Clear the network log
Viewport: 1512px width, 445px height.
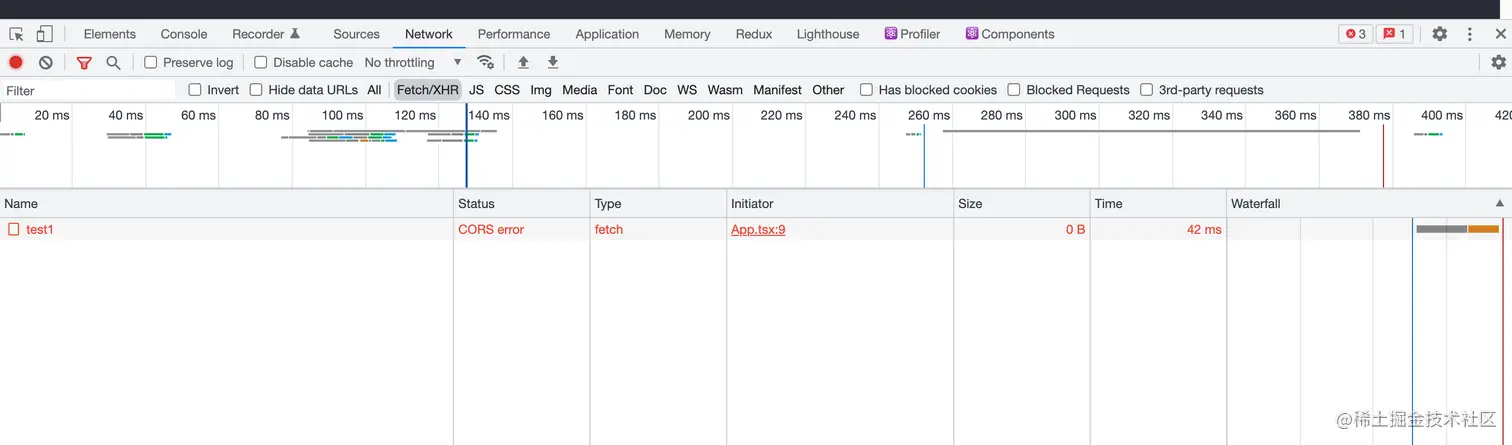(46, 62)
